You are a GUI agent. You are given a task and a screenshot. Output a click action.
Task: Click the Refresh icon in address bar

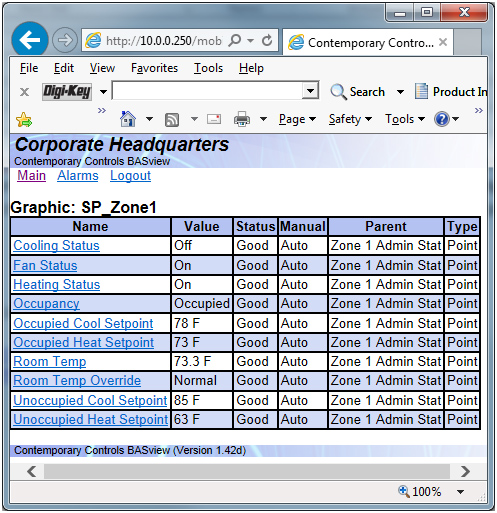tap(267, 41)
